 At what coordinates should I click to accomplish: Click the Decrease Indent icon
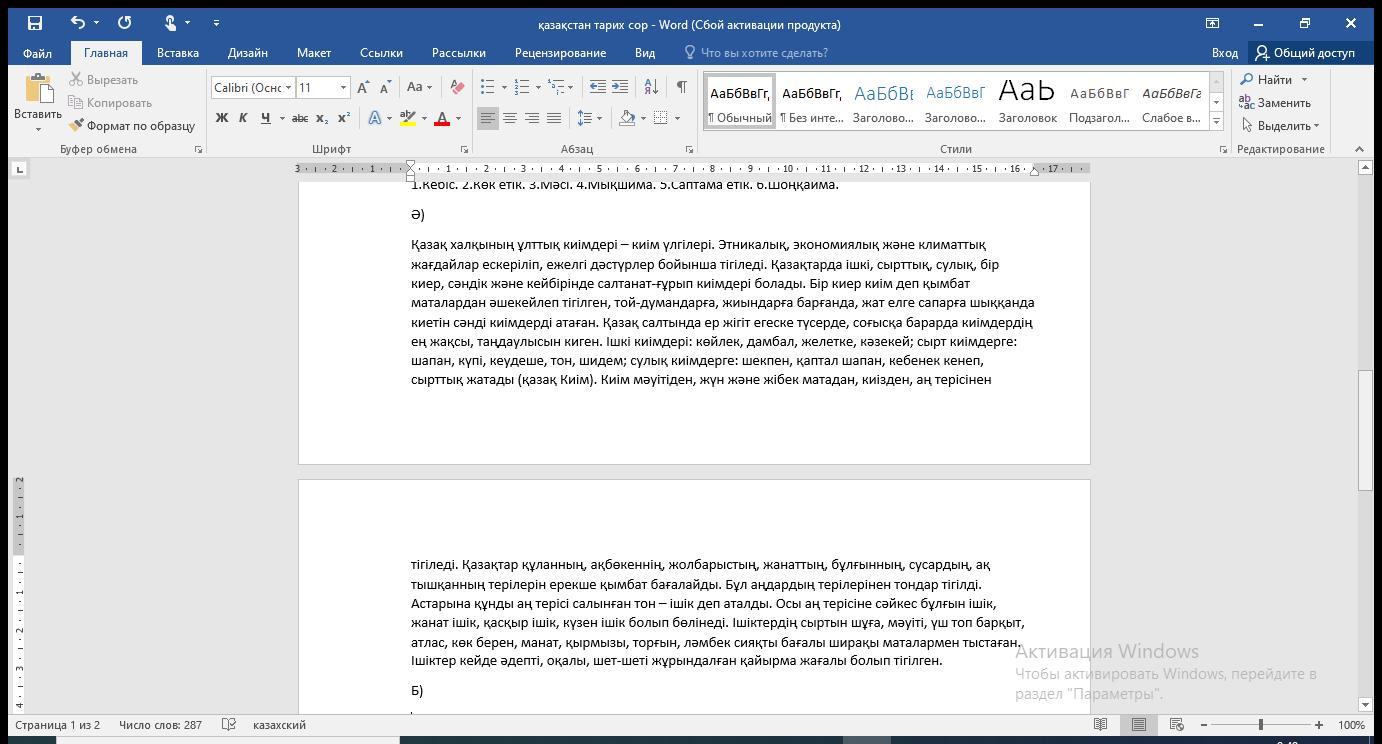[598, 87]
